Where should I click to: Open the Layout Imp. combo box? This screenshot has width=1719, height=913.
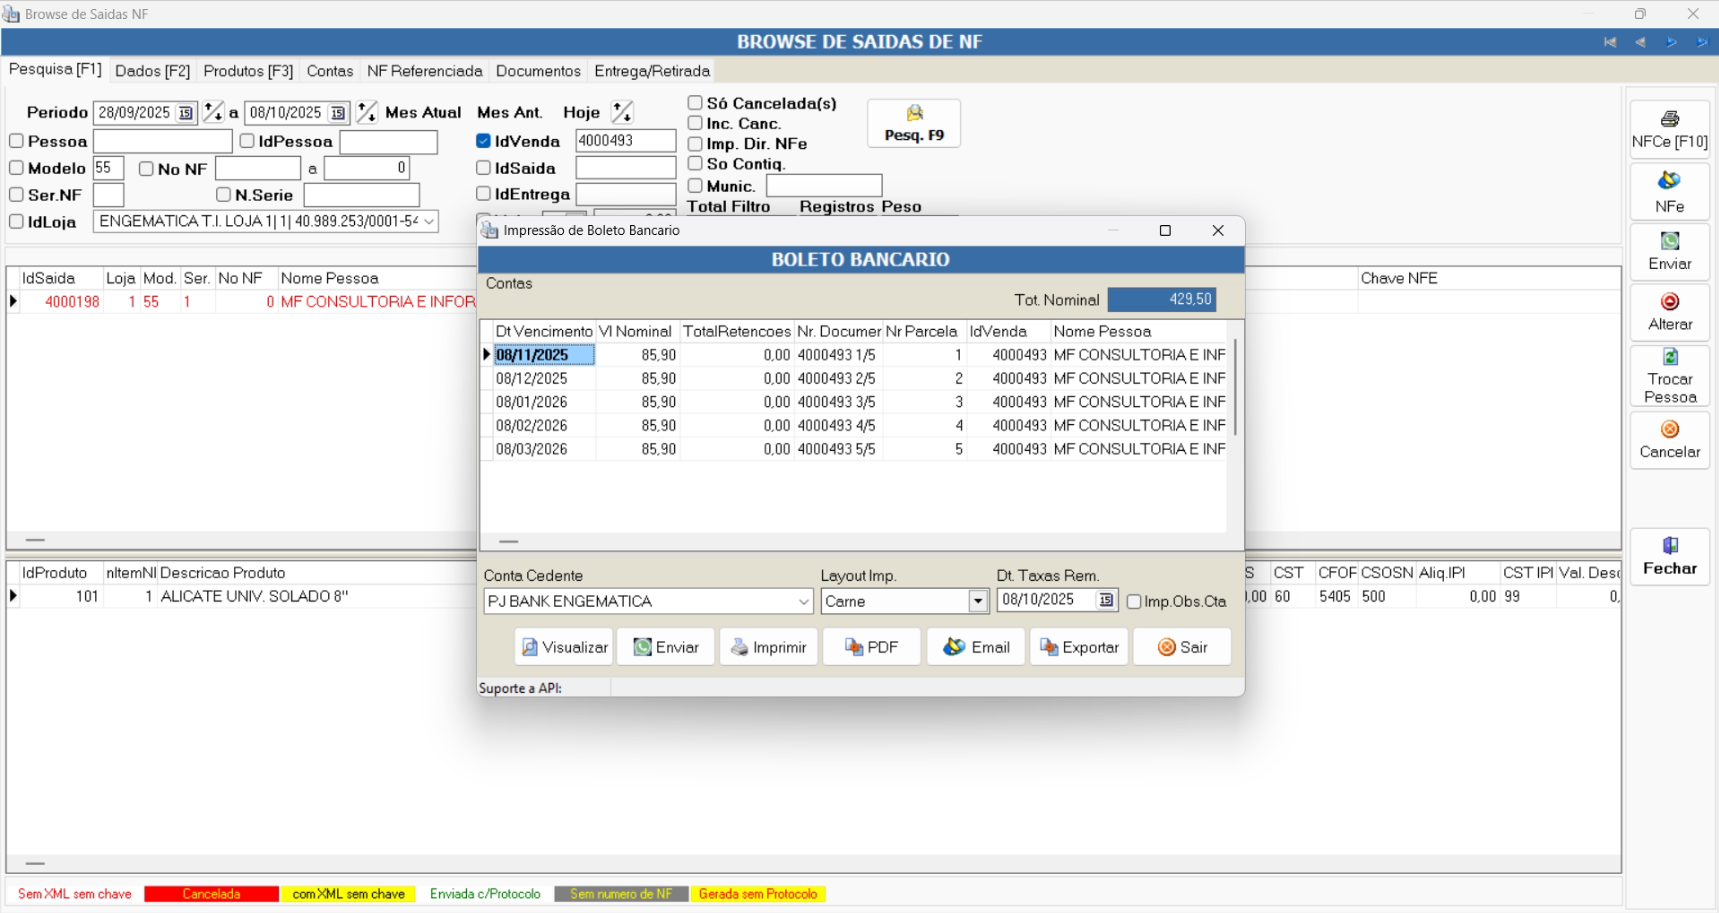[x=978, y=601]
